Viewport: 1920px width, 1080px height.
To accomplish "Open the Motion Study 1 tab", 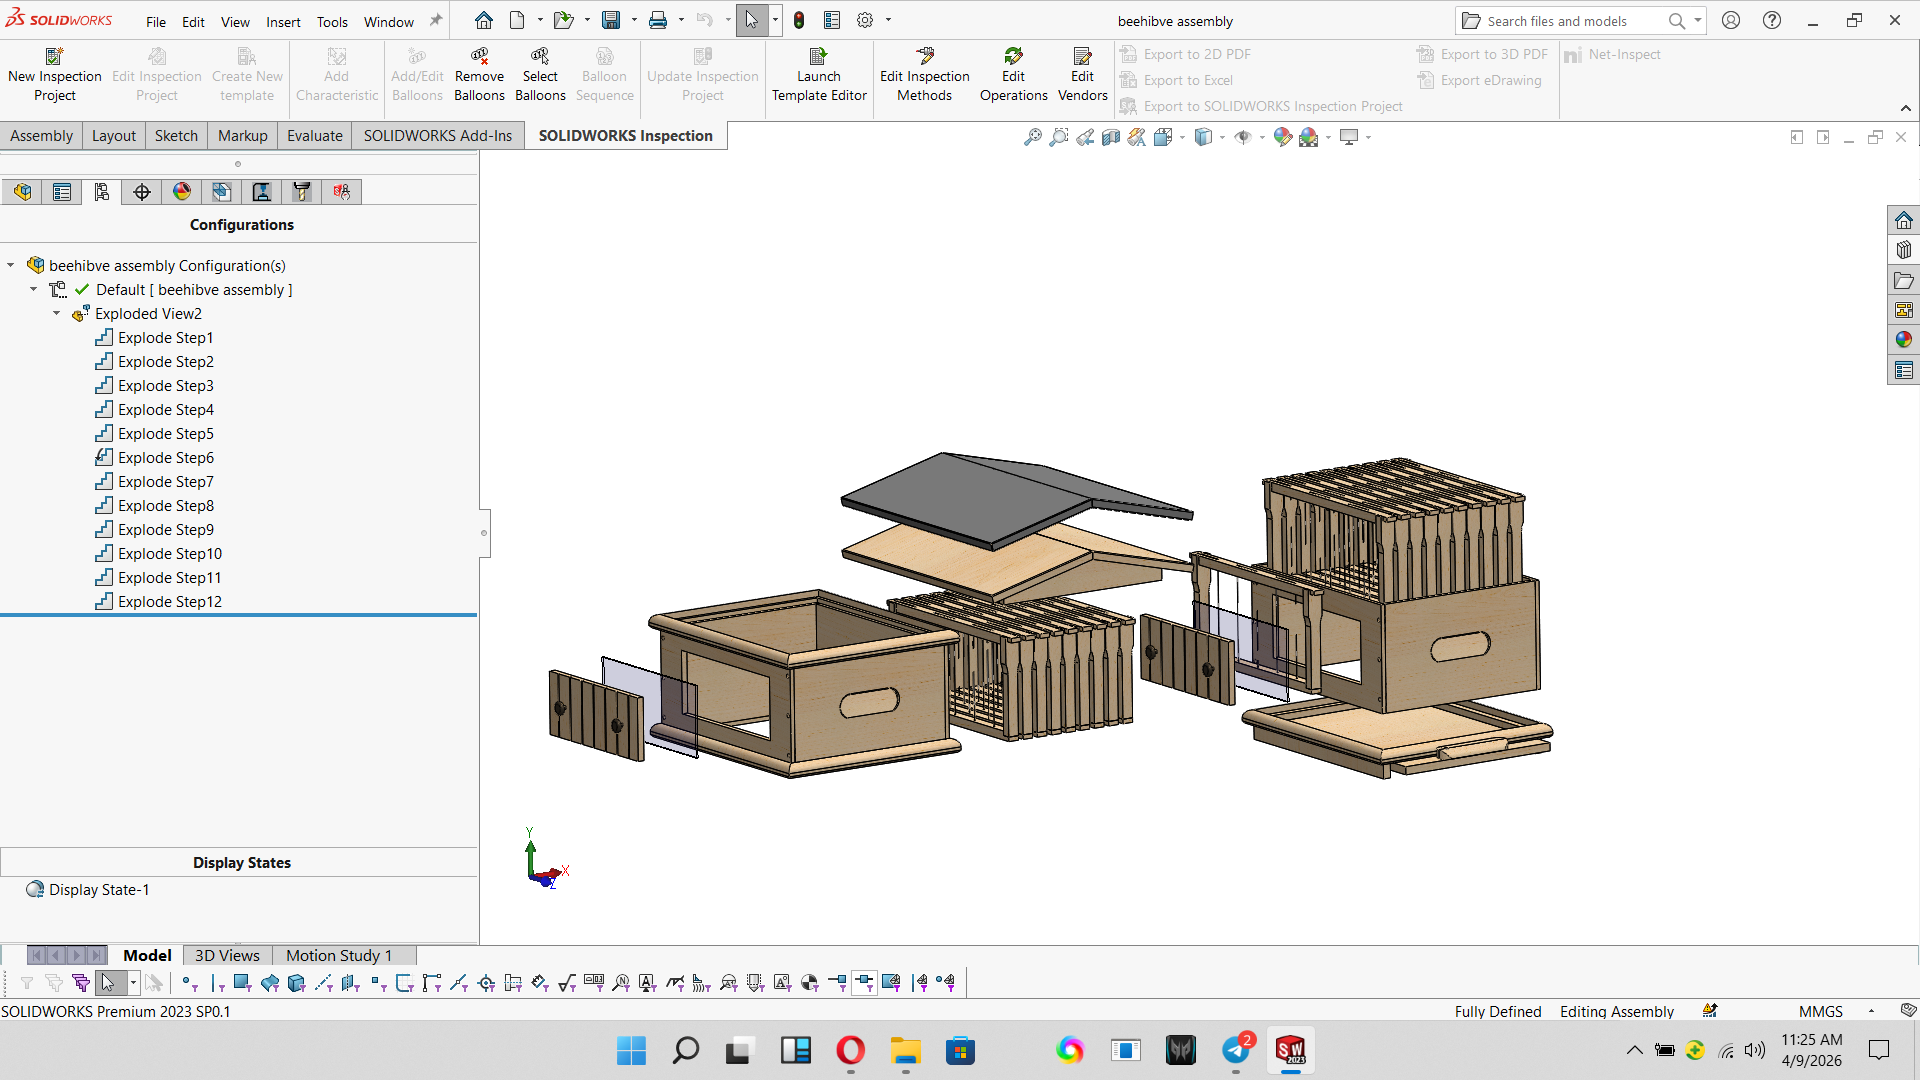I will (x=339, y=955).
